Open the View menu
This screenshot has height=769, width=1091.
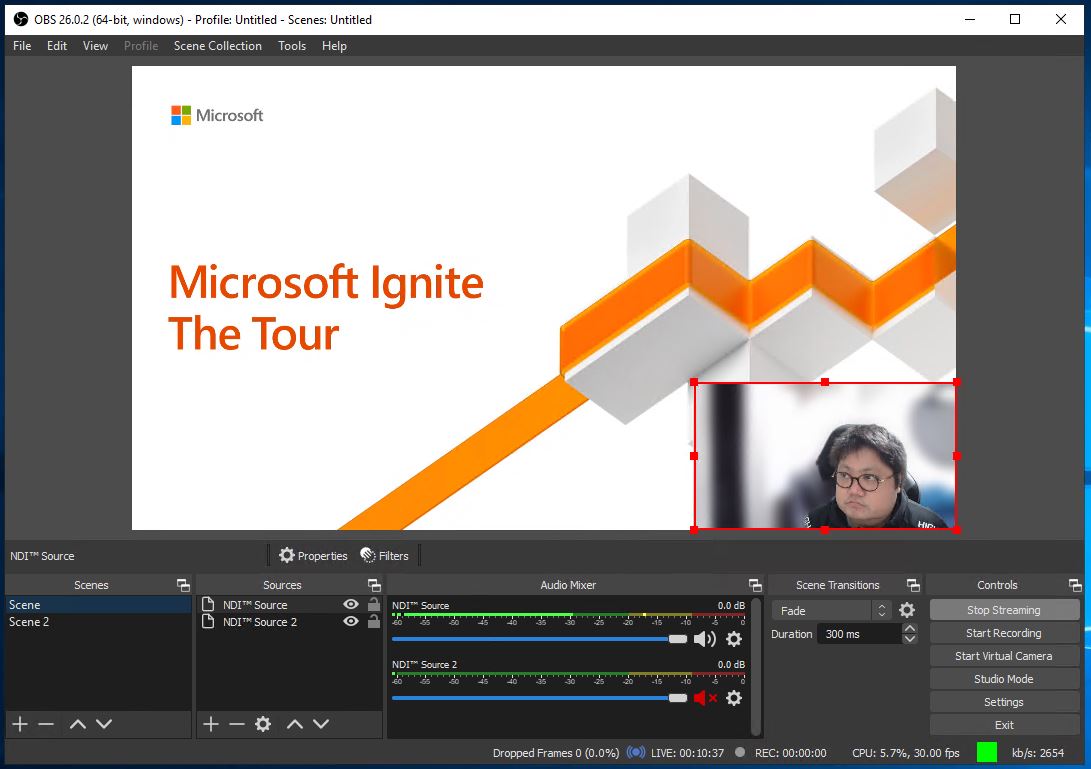95,46
